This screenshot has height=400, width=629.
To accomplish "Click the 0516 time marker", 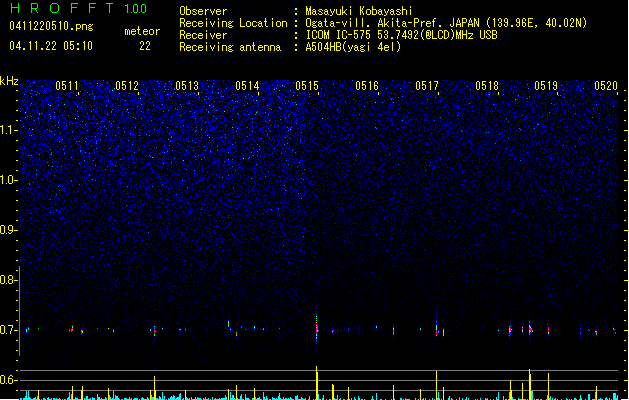I will coord(367,86).
